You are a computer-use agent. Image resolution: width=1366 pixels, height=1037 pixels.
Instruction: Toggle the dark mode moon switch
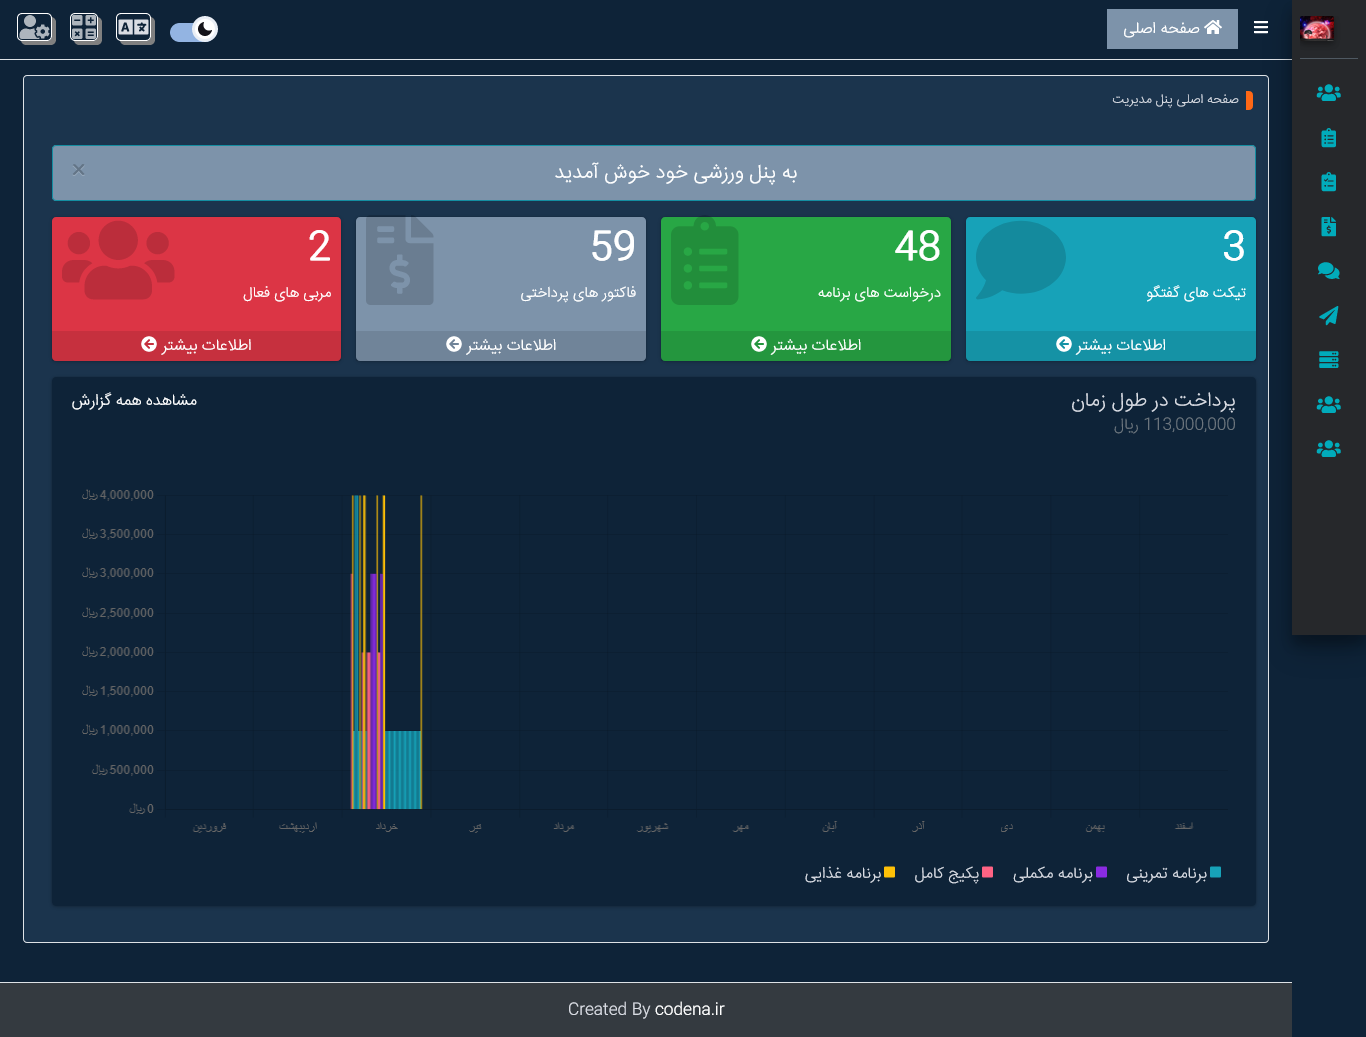point(194,30)
